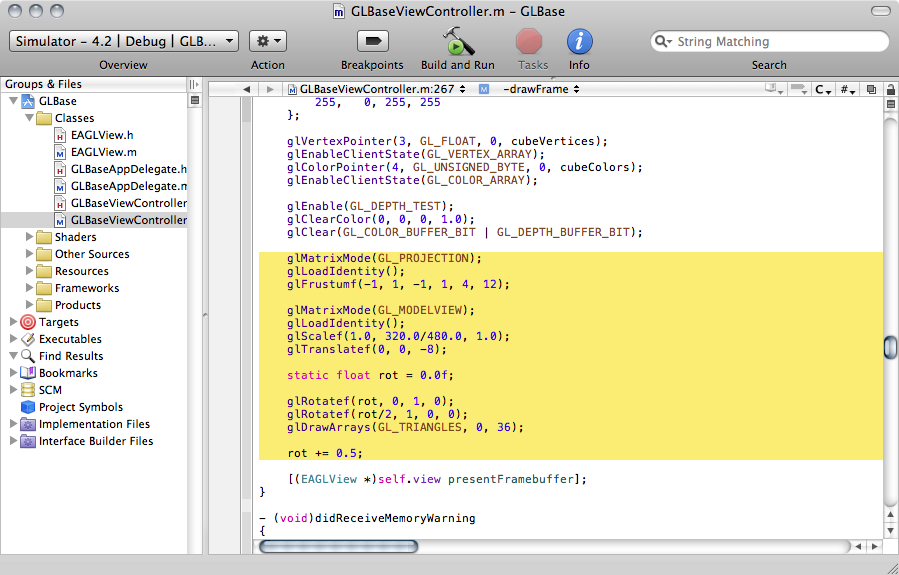Open the breakpoints popup in navigation bar
Screen dimensions: 899x575
click(x=799, y=89)
